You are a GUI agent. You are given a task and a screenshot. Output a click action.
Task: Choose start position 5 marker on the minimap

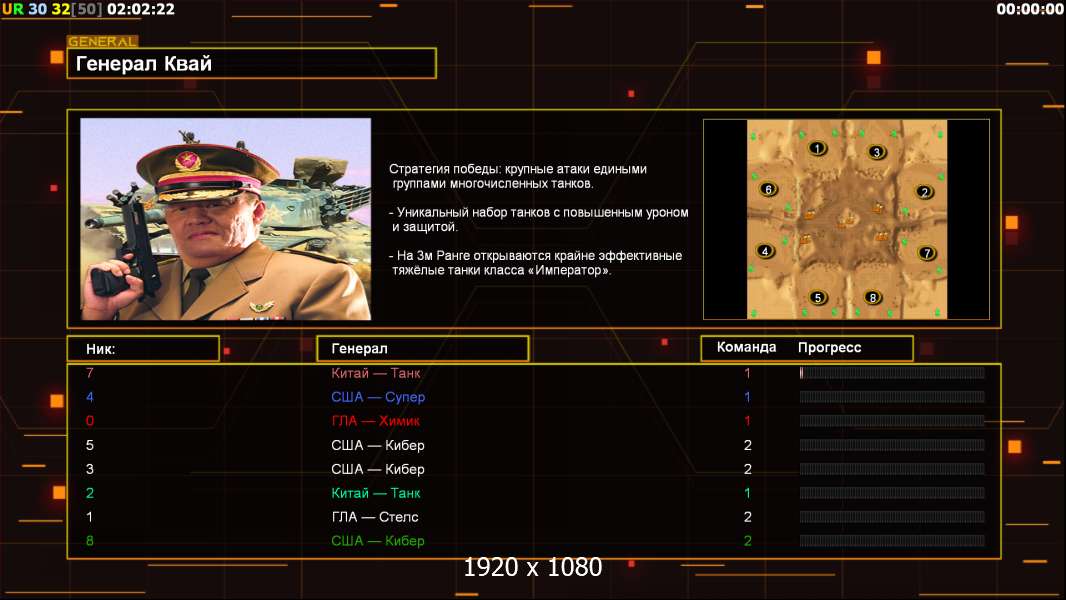coord(817,297)
